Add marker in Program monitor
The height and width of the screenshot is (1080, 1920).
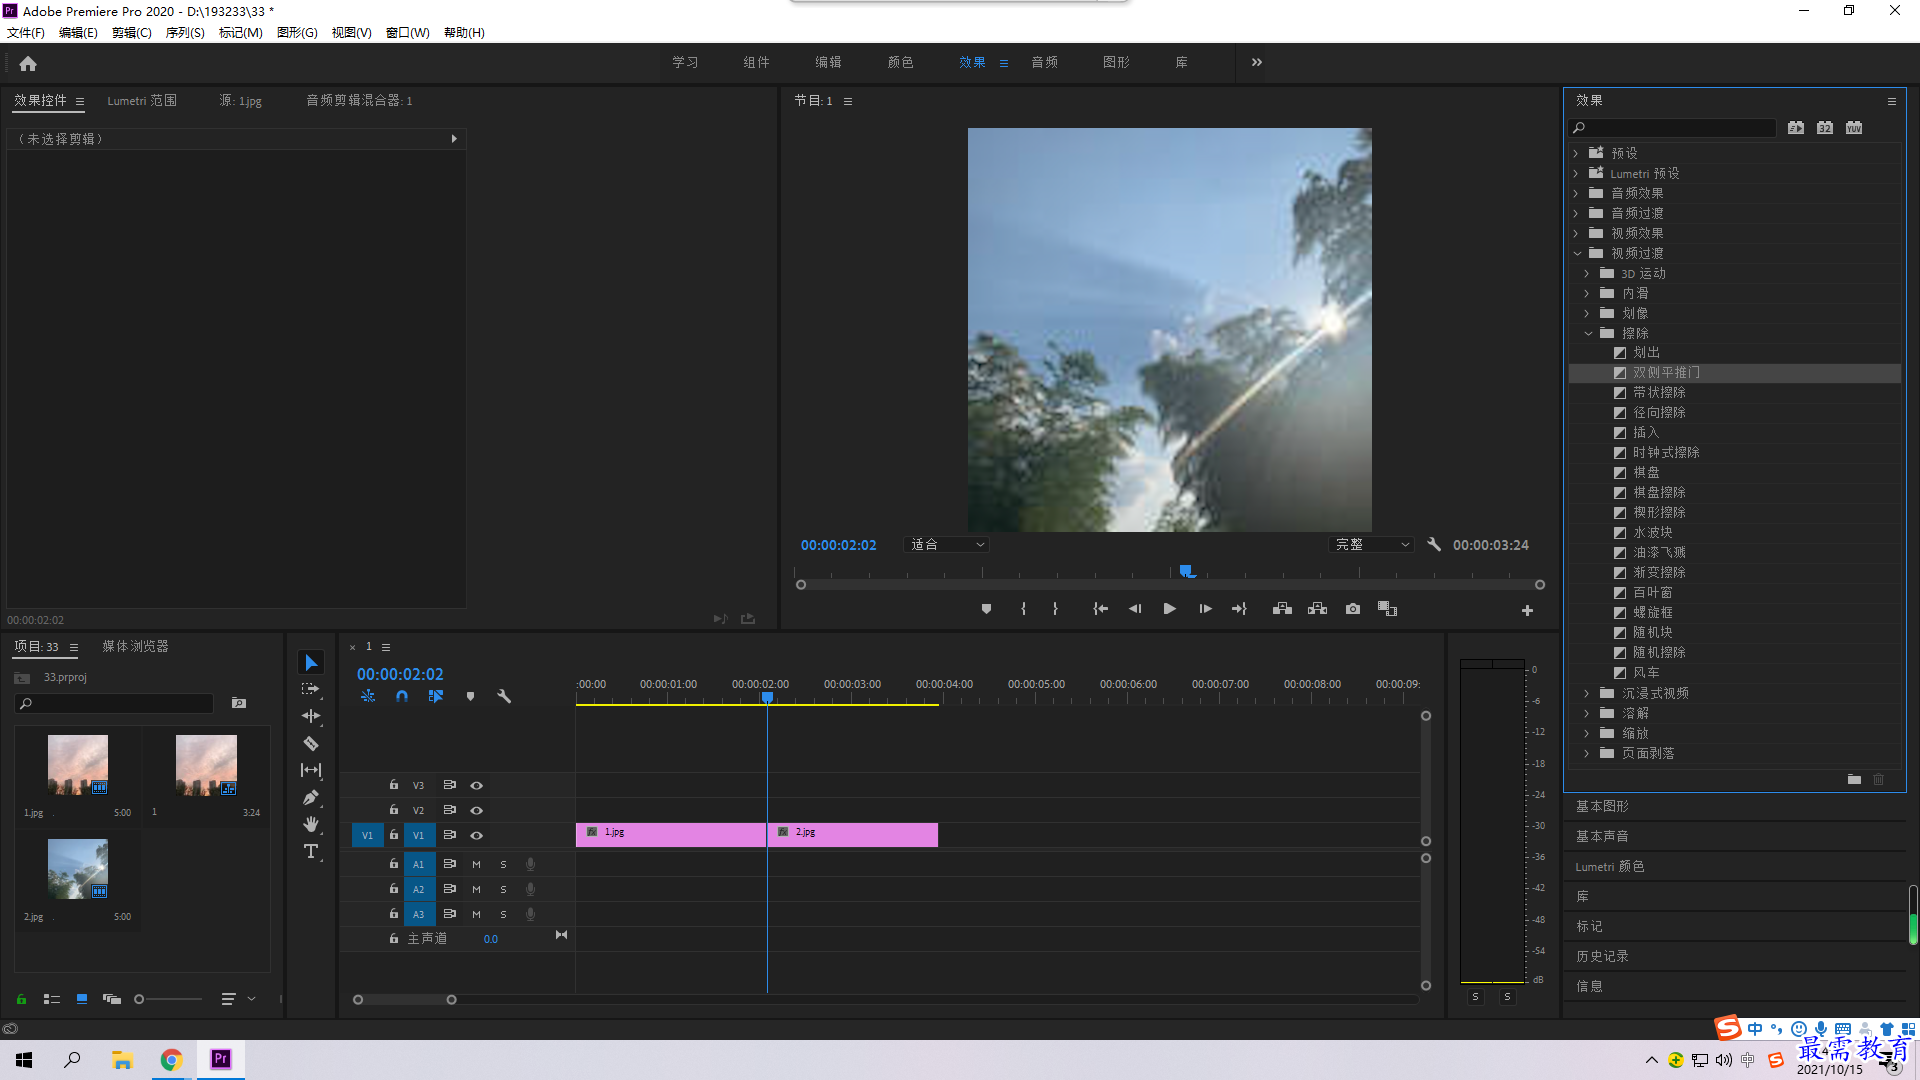click(986, 609)
